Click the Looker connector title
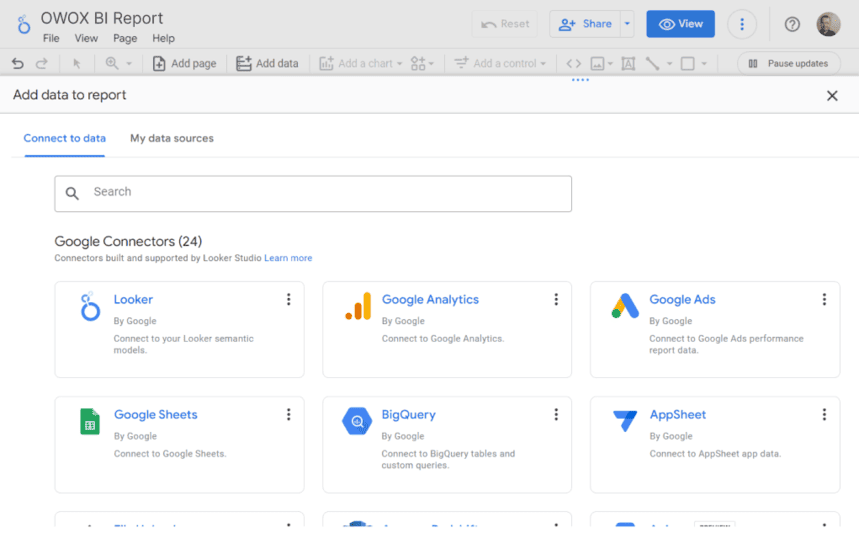Image resolution: width=859 pixels, height=533 pixels. (133, 300)
